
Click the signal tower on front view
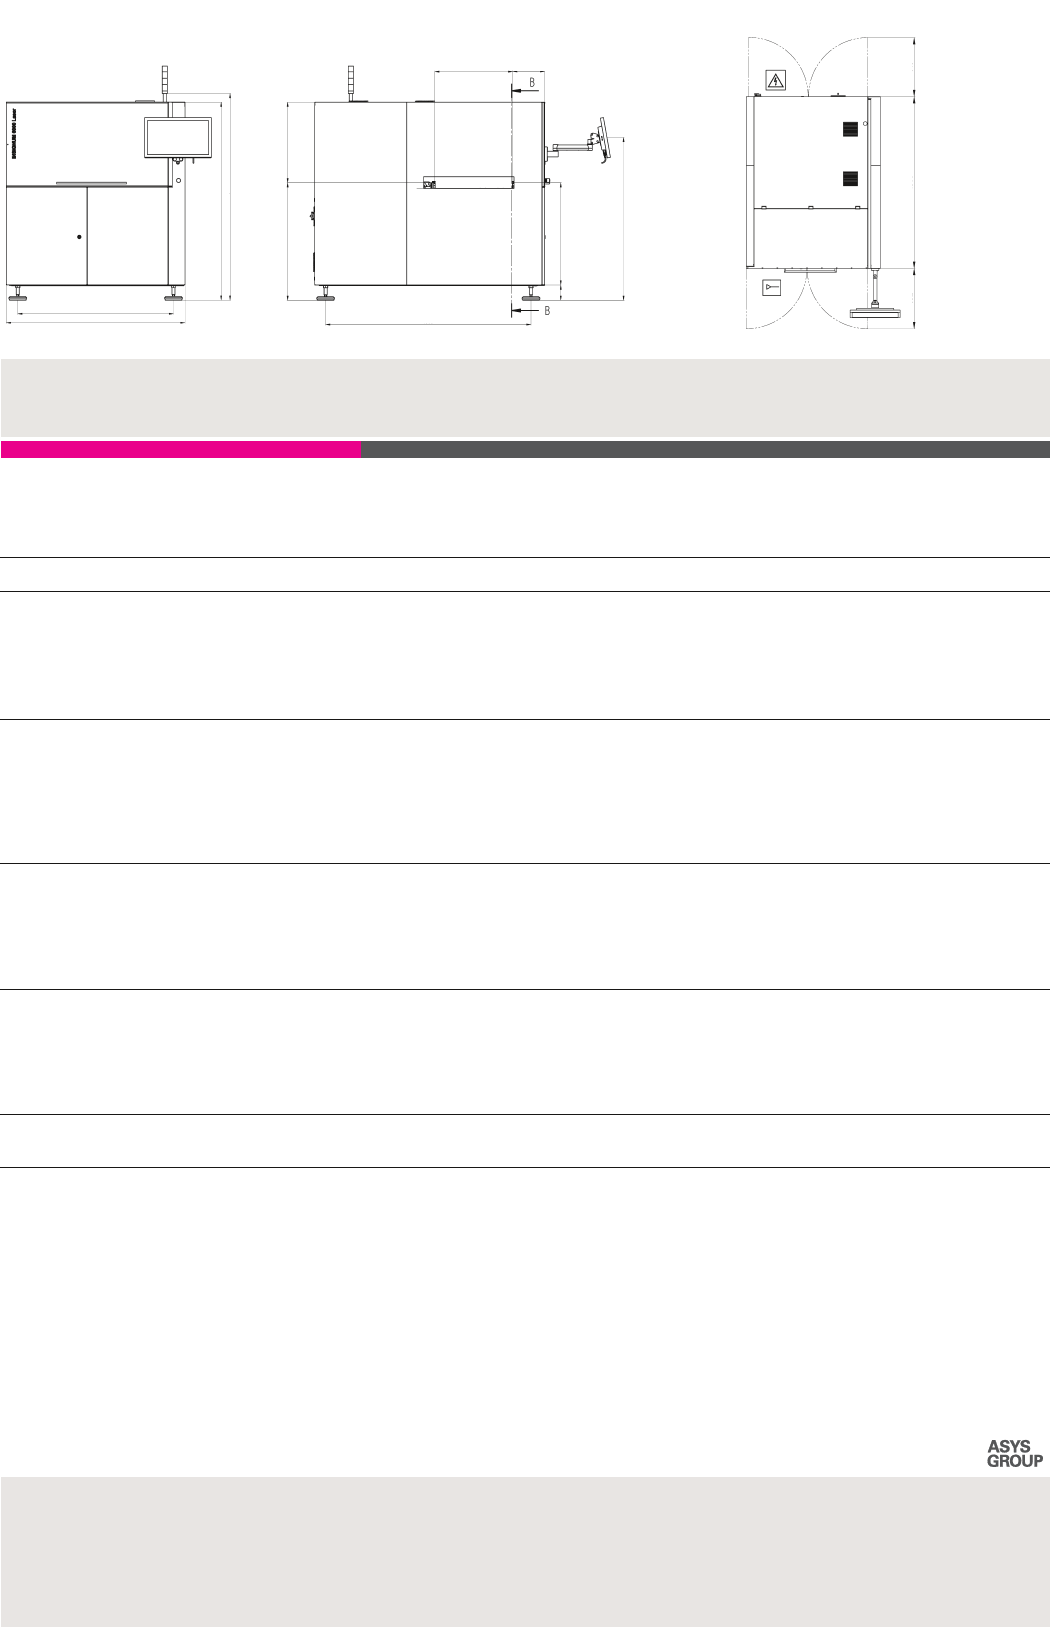click(x=166, y=81)
